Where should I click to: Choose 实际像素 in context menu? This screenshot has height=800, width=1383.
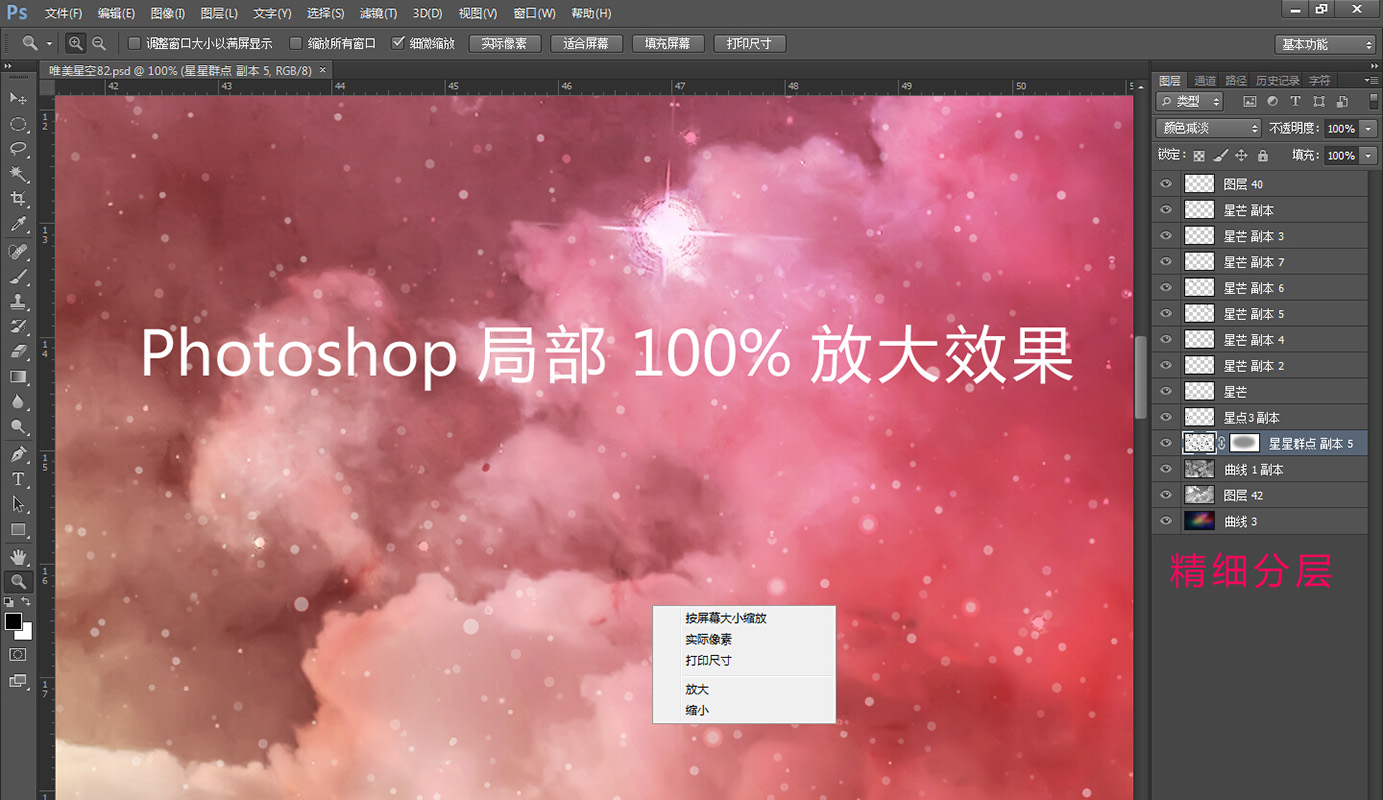tap(708, 640)
